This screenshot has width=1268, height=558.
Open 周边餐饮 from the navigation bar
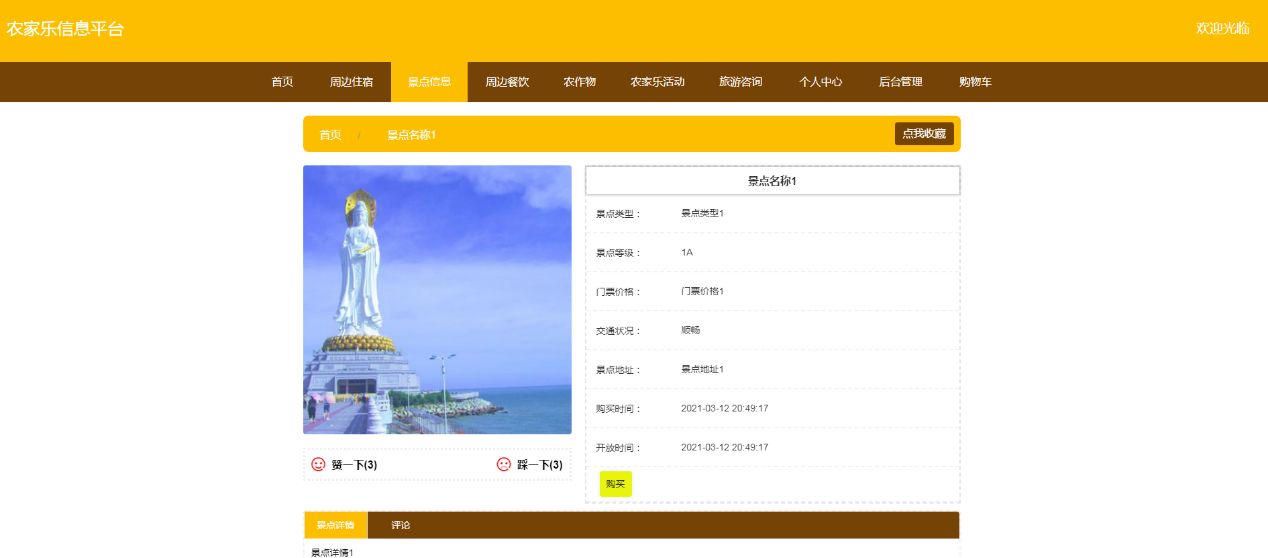[x=507, y=82]
